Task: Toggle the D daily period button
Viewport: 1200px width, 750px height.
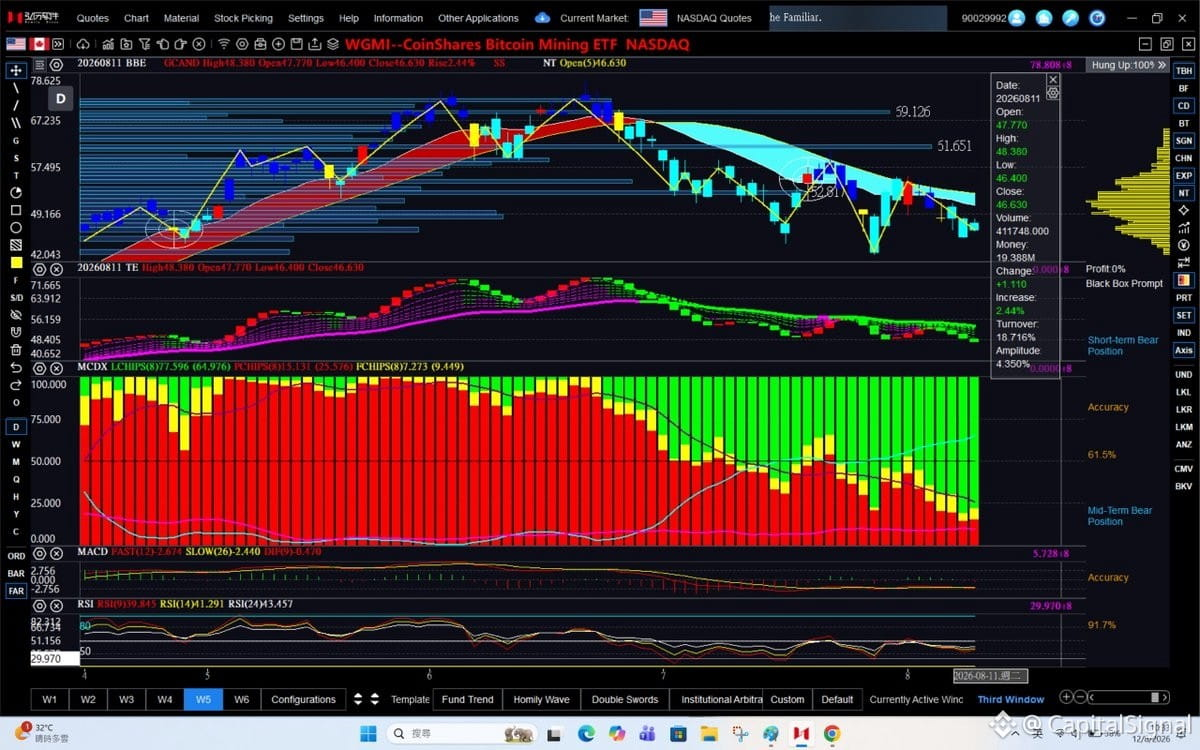Action: (x=16, y=427)
